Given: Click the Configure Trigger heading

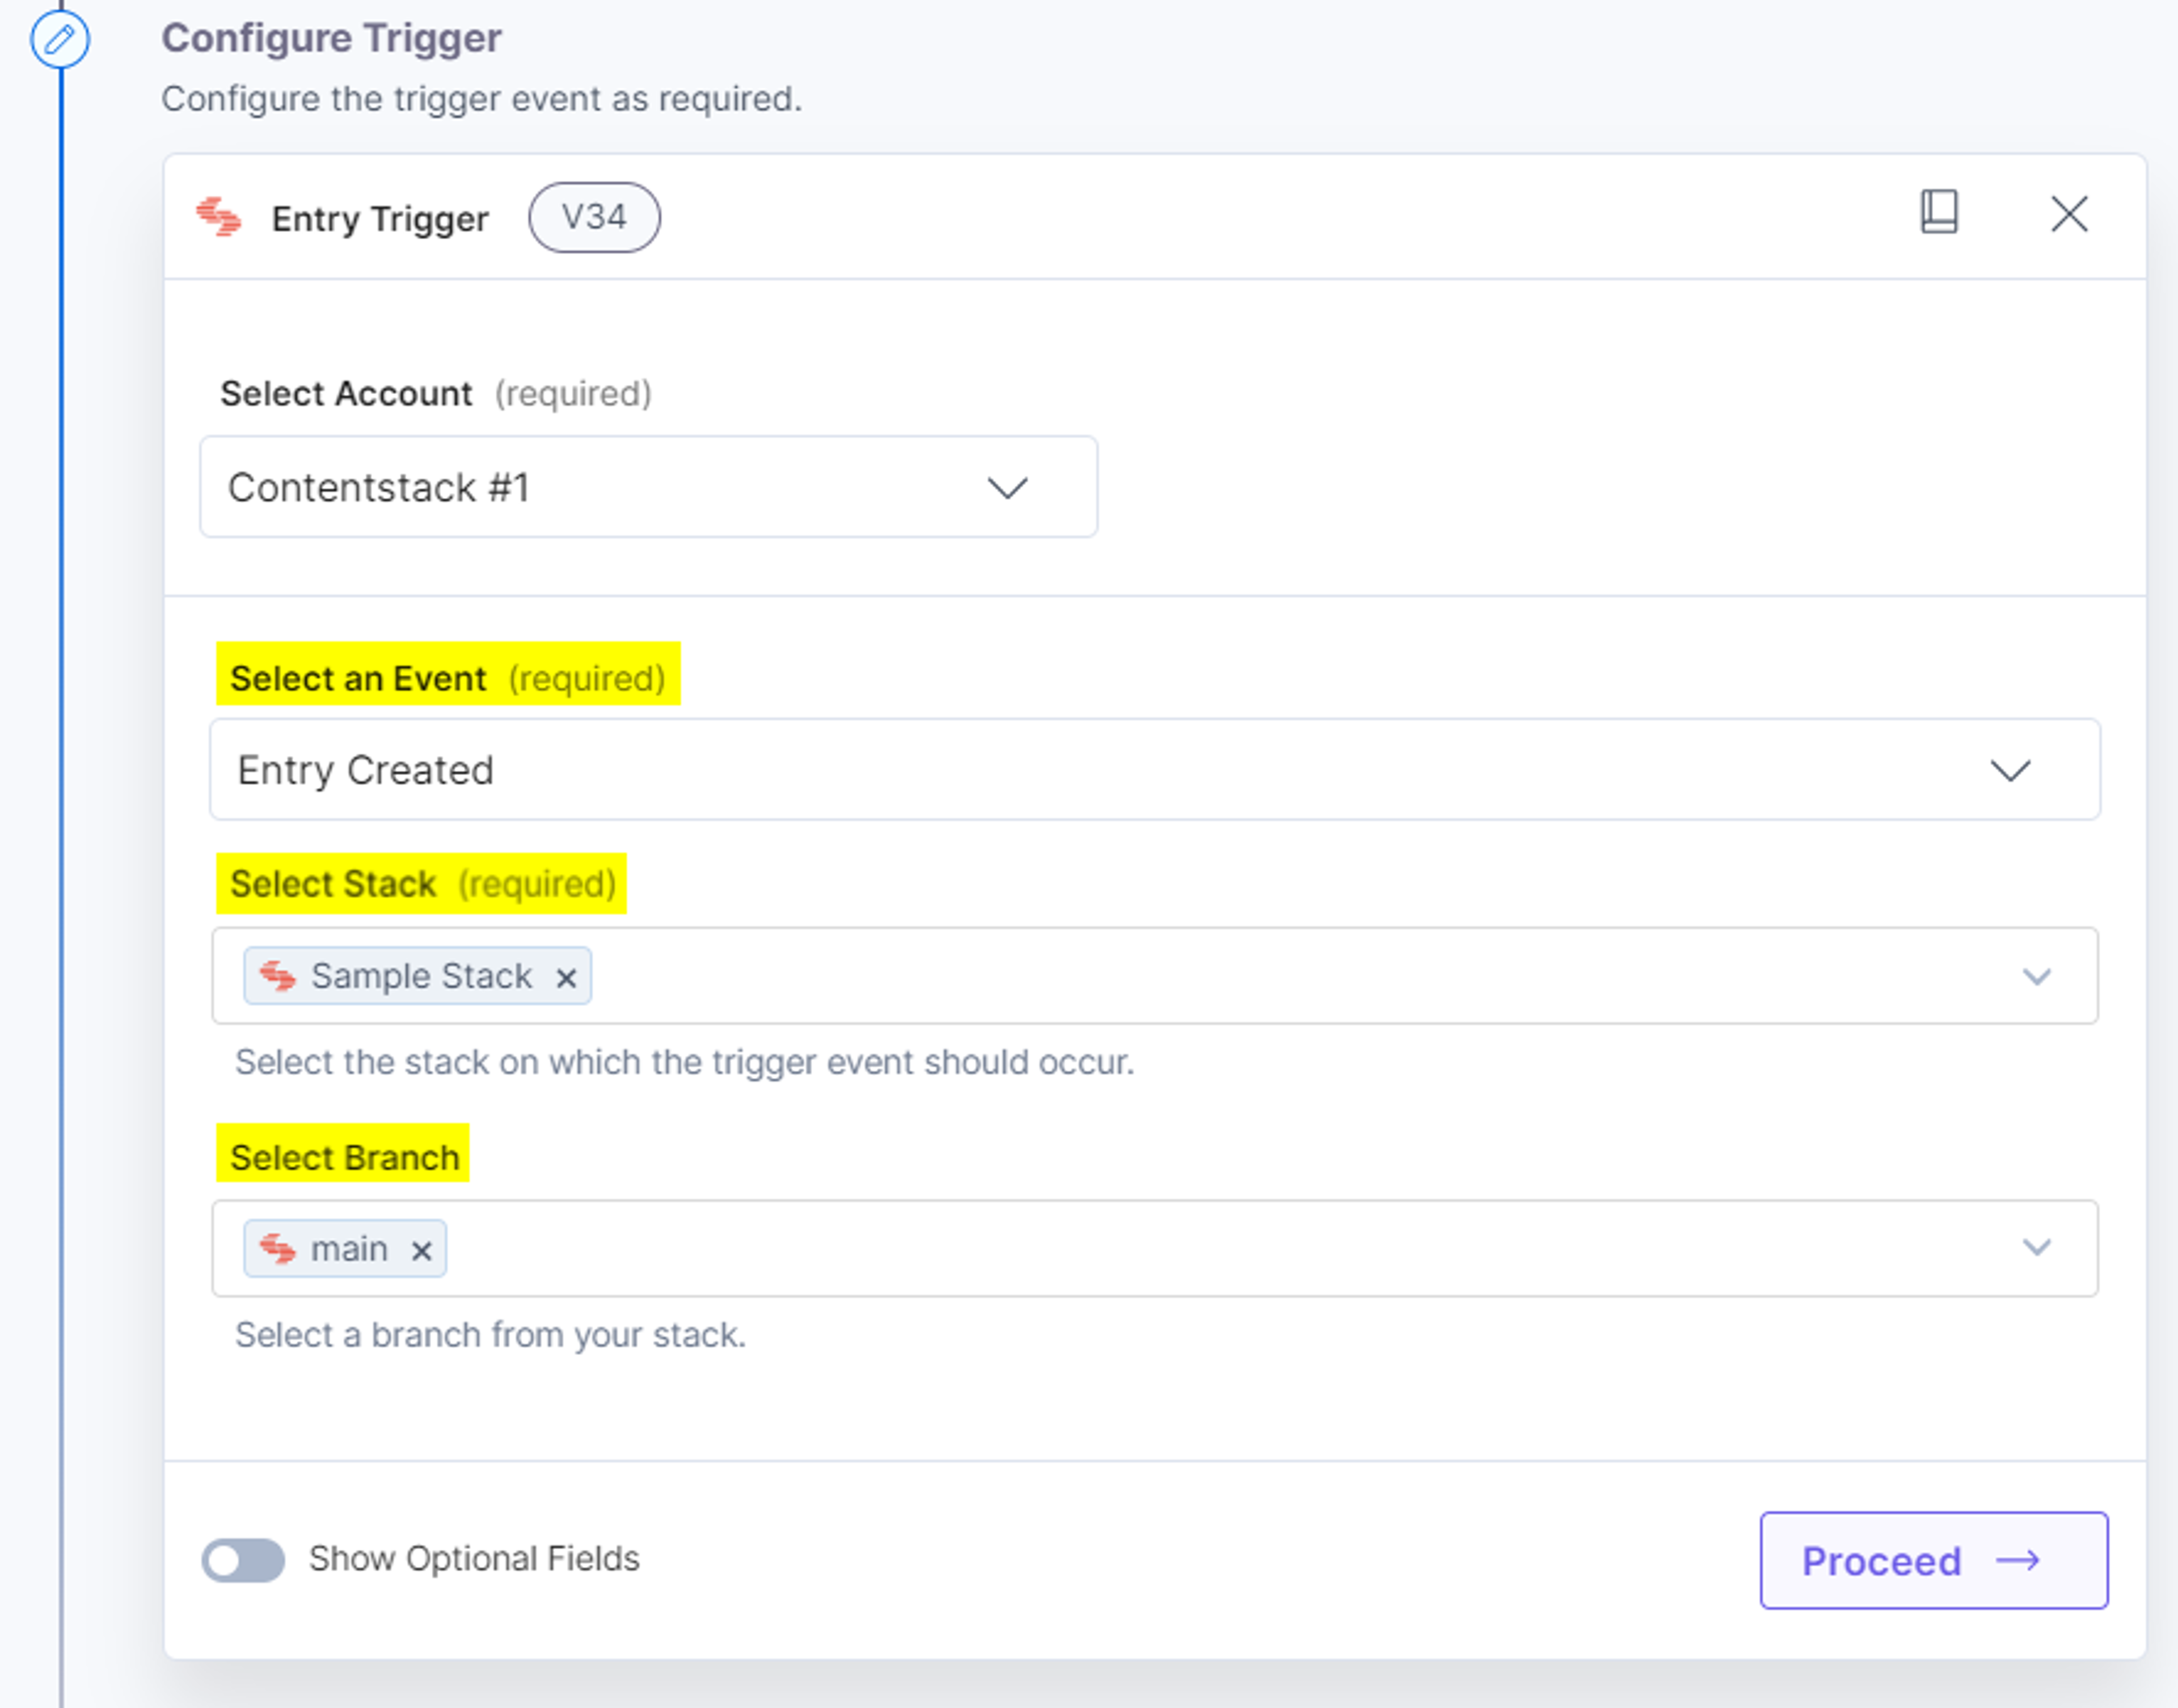Looking at the screenshot, I should (x=331, y=38).
